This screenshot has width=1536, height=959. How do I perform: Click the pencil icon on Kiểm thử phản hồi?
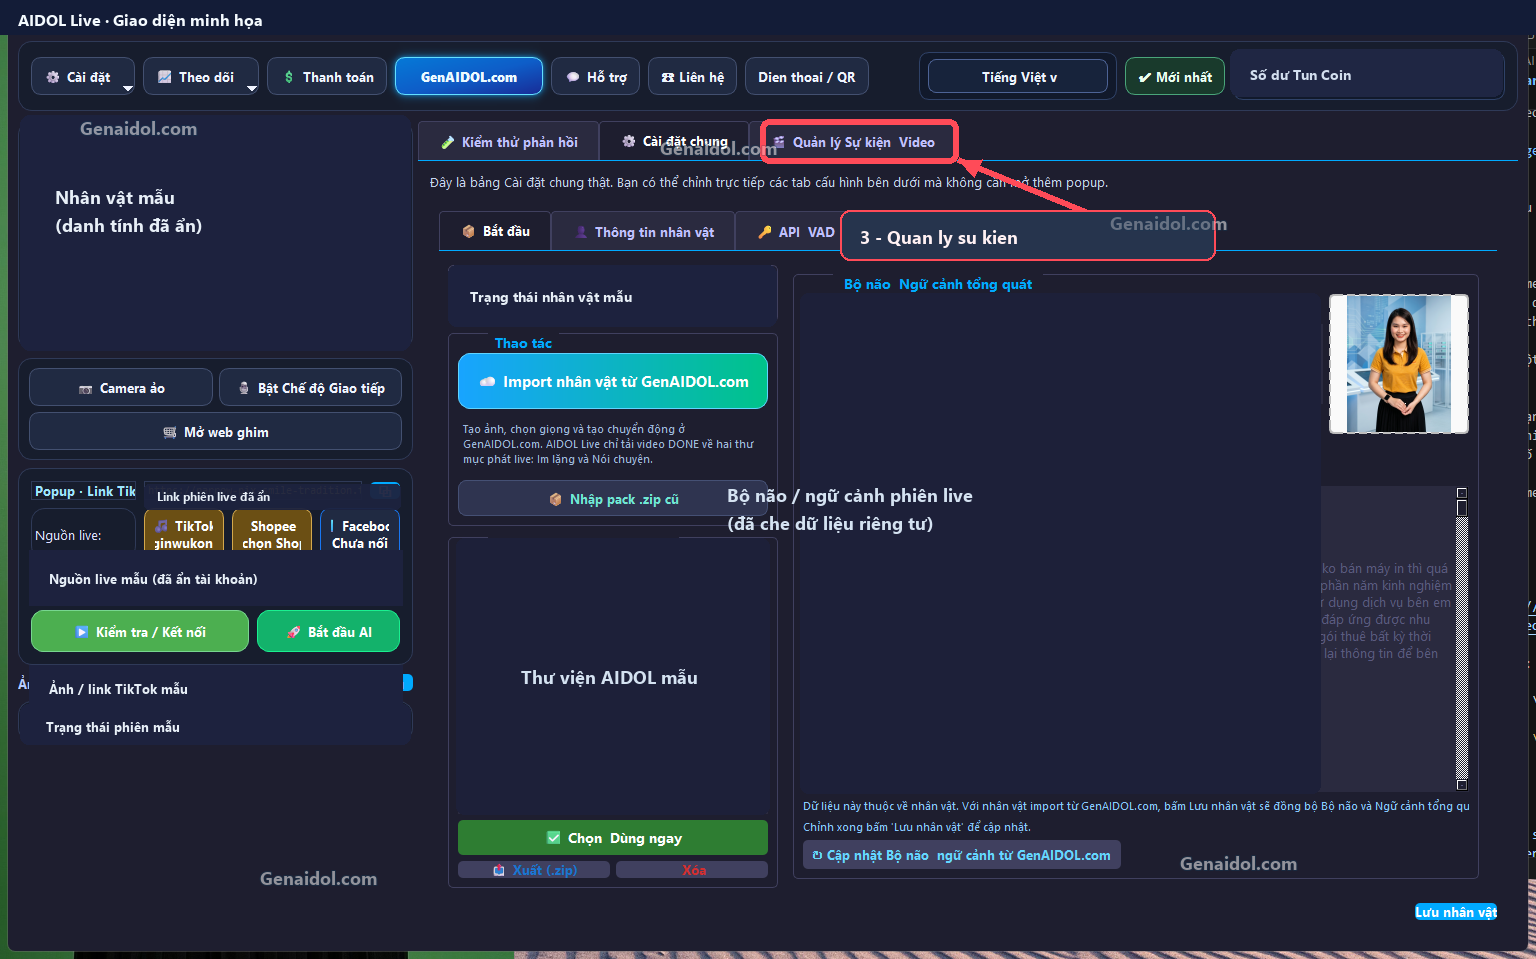[x=448, y=142]
